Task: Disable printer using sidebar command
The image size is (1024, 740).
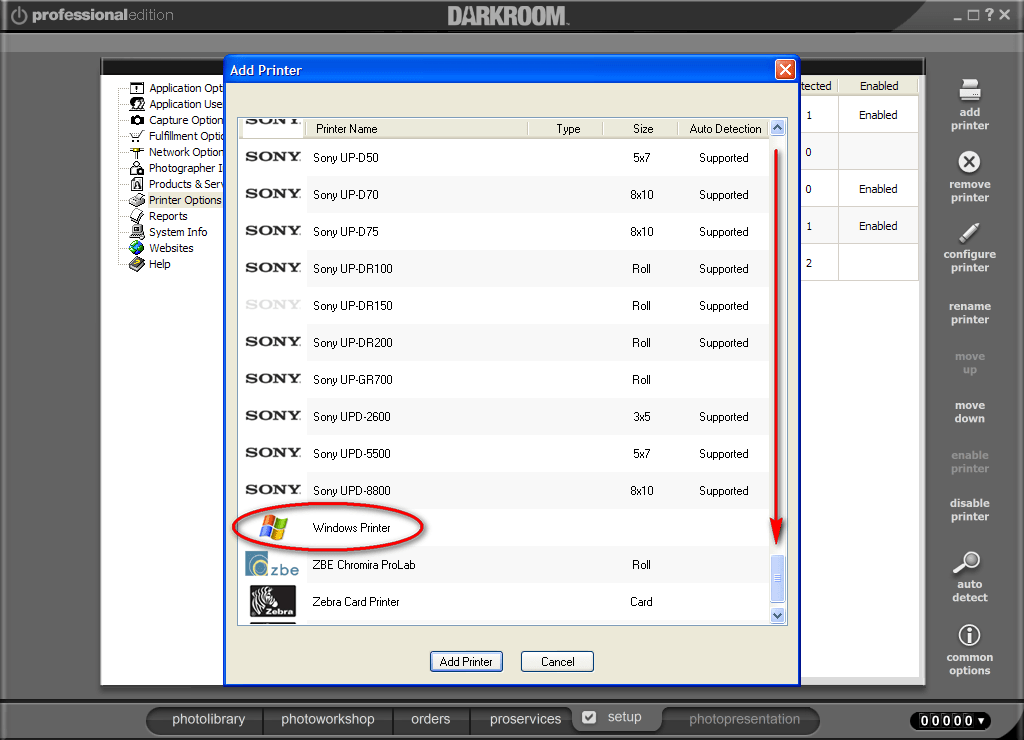Action: click(x=968, y=509)
